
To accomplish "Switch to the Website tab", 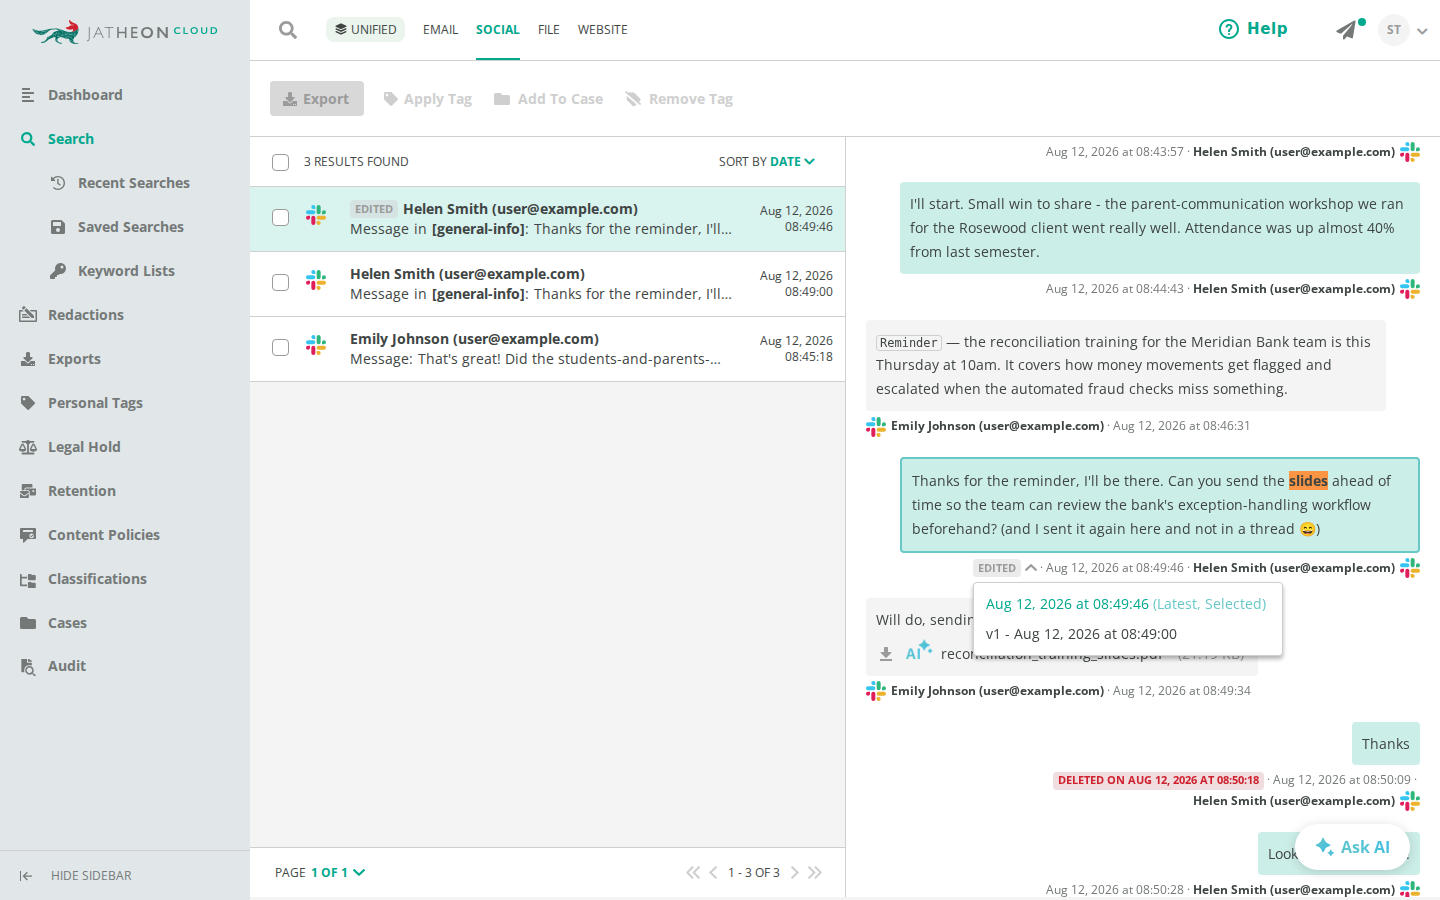I will (x=603, y=30).
